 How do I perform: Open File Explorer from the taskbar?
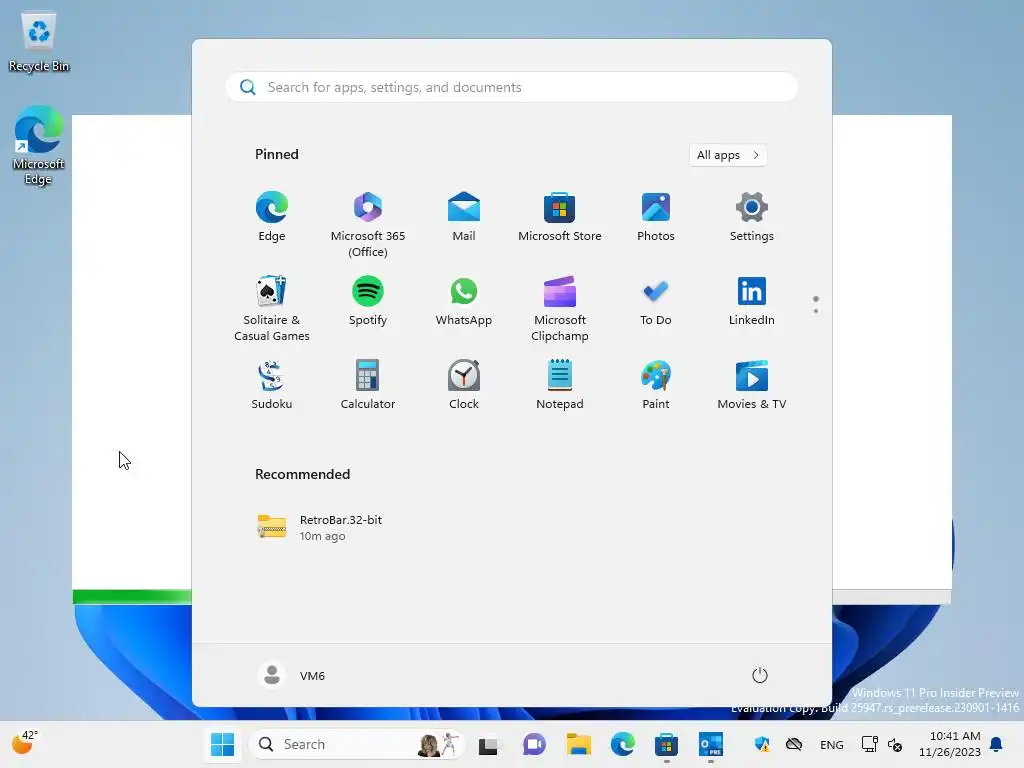pos(579,744)
